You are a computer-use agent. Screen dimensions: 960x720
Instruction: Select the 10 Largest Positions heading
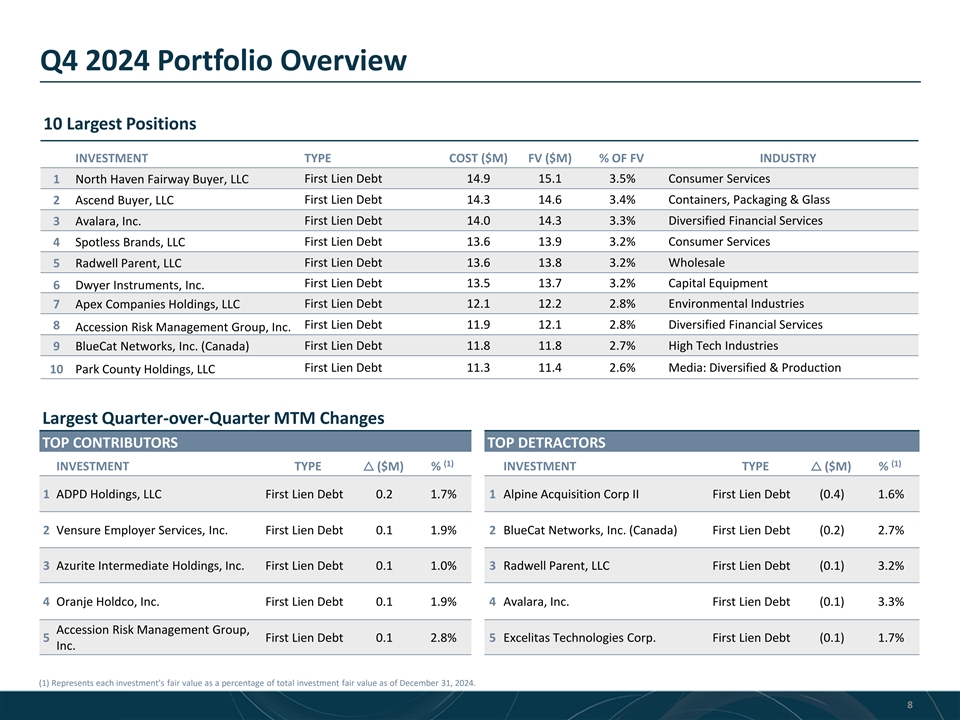pyautogui.click(x=120, y=124)
